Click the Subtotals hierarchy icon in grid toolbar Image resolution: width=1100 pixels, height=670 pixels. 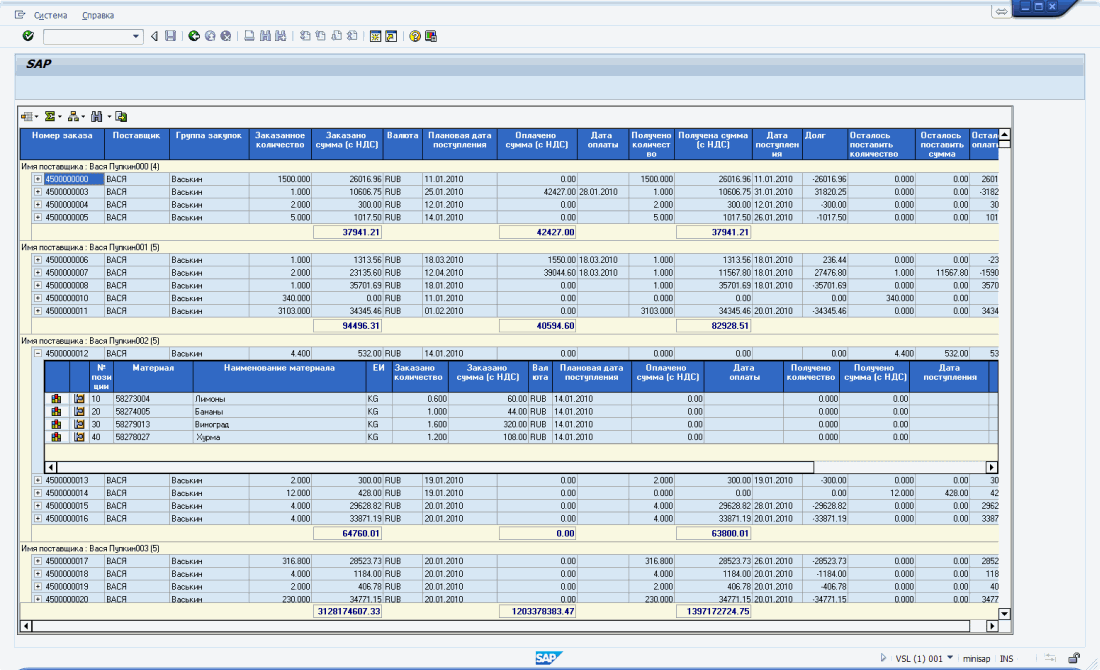(73, 116)
